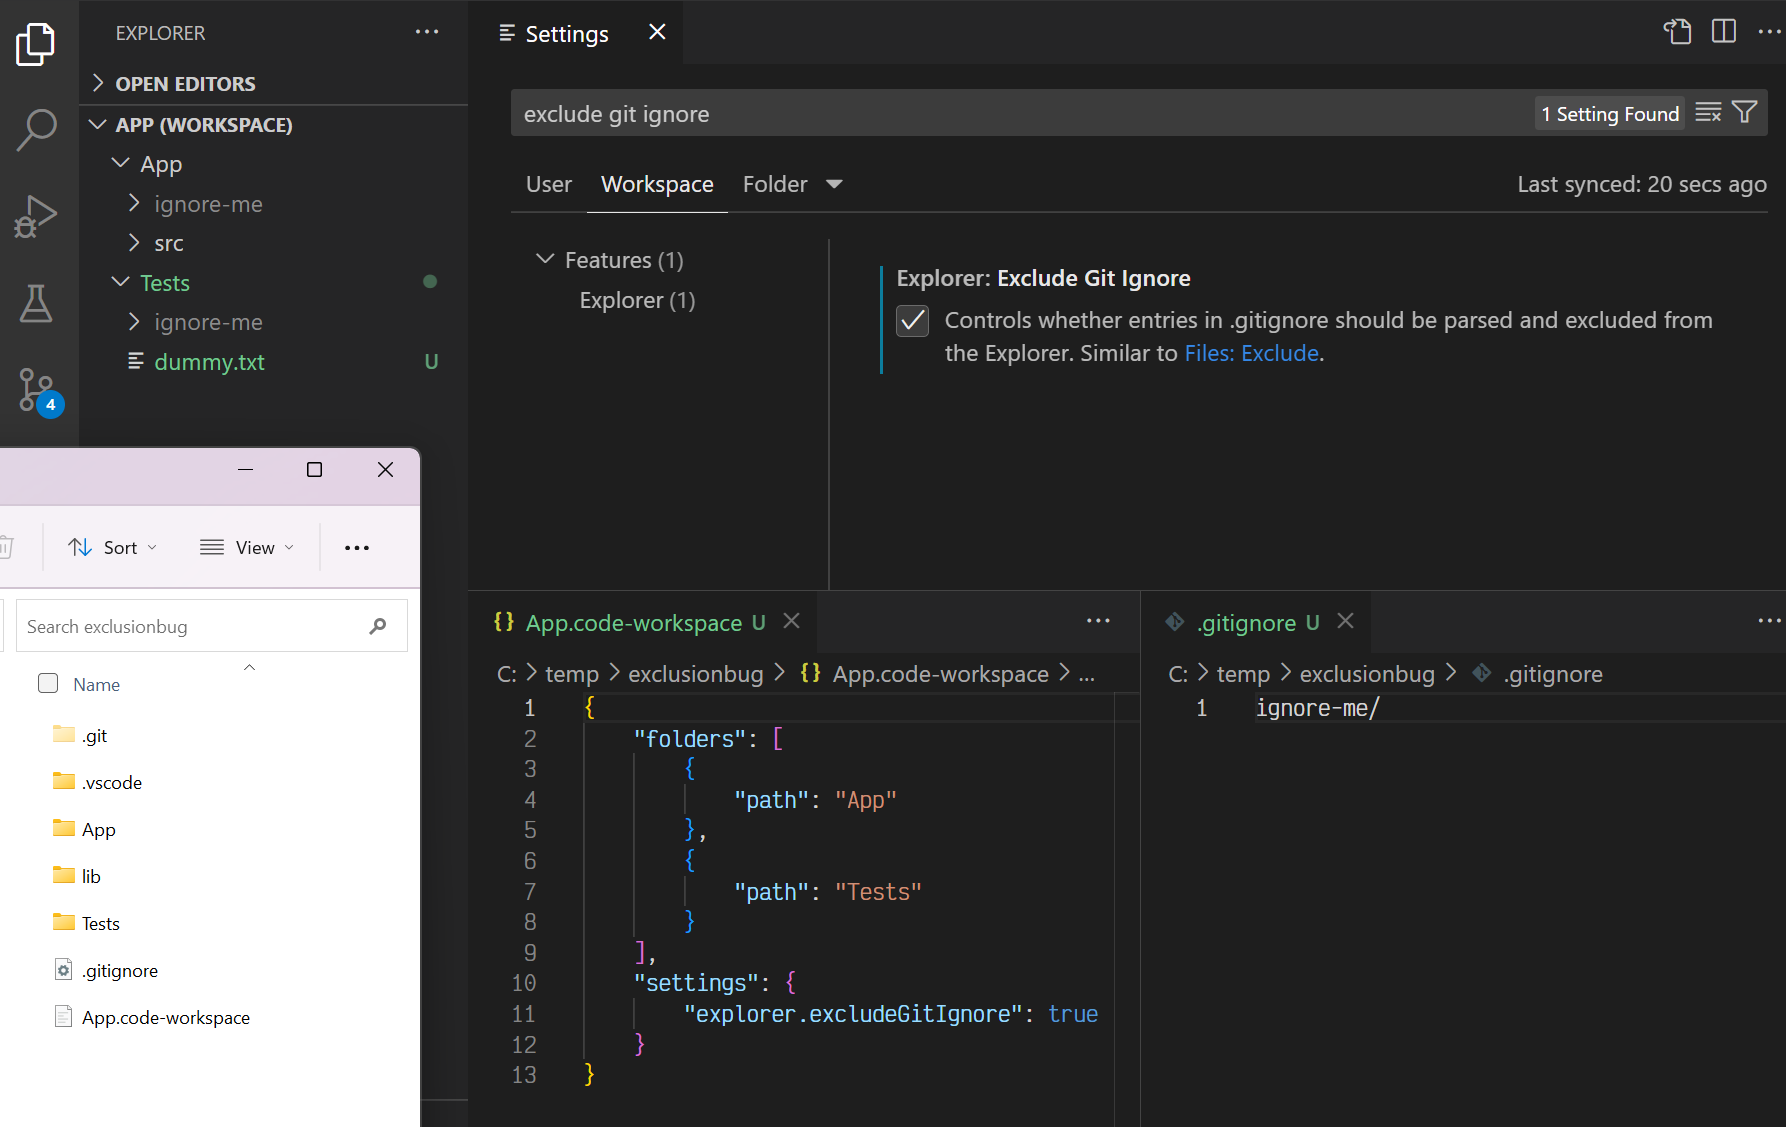Screen dimensions: 1786x1127
Task: Open the Sort dropdown in File Explorer
Action: tap(112, 547)
